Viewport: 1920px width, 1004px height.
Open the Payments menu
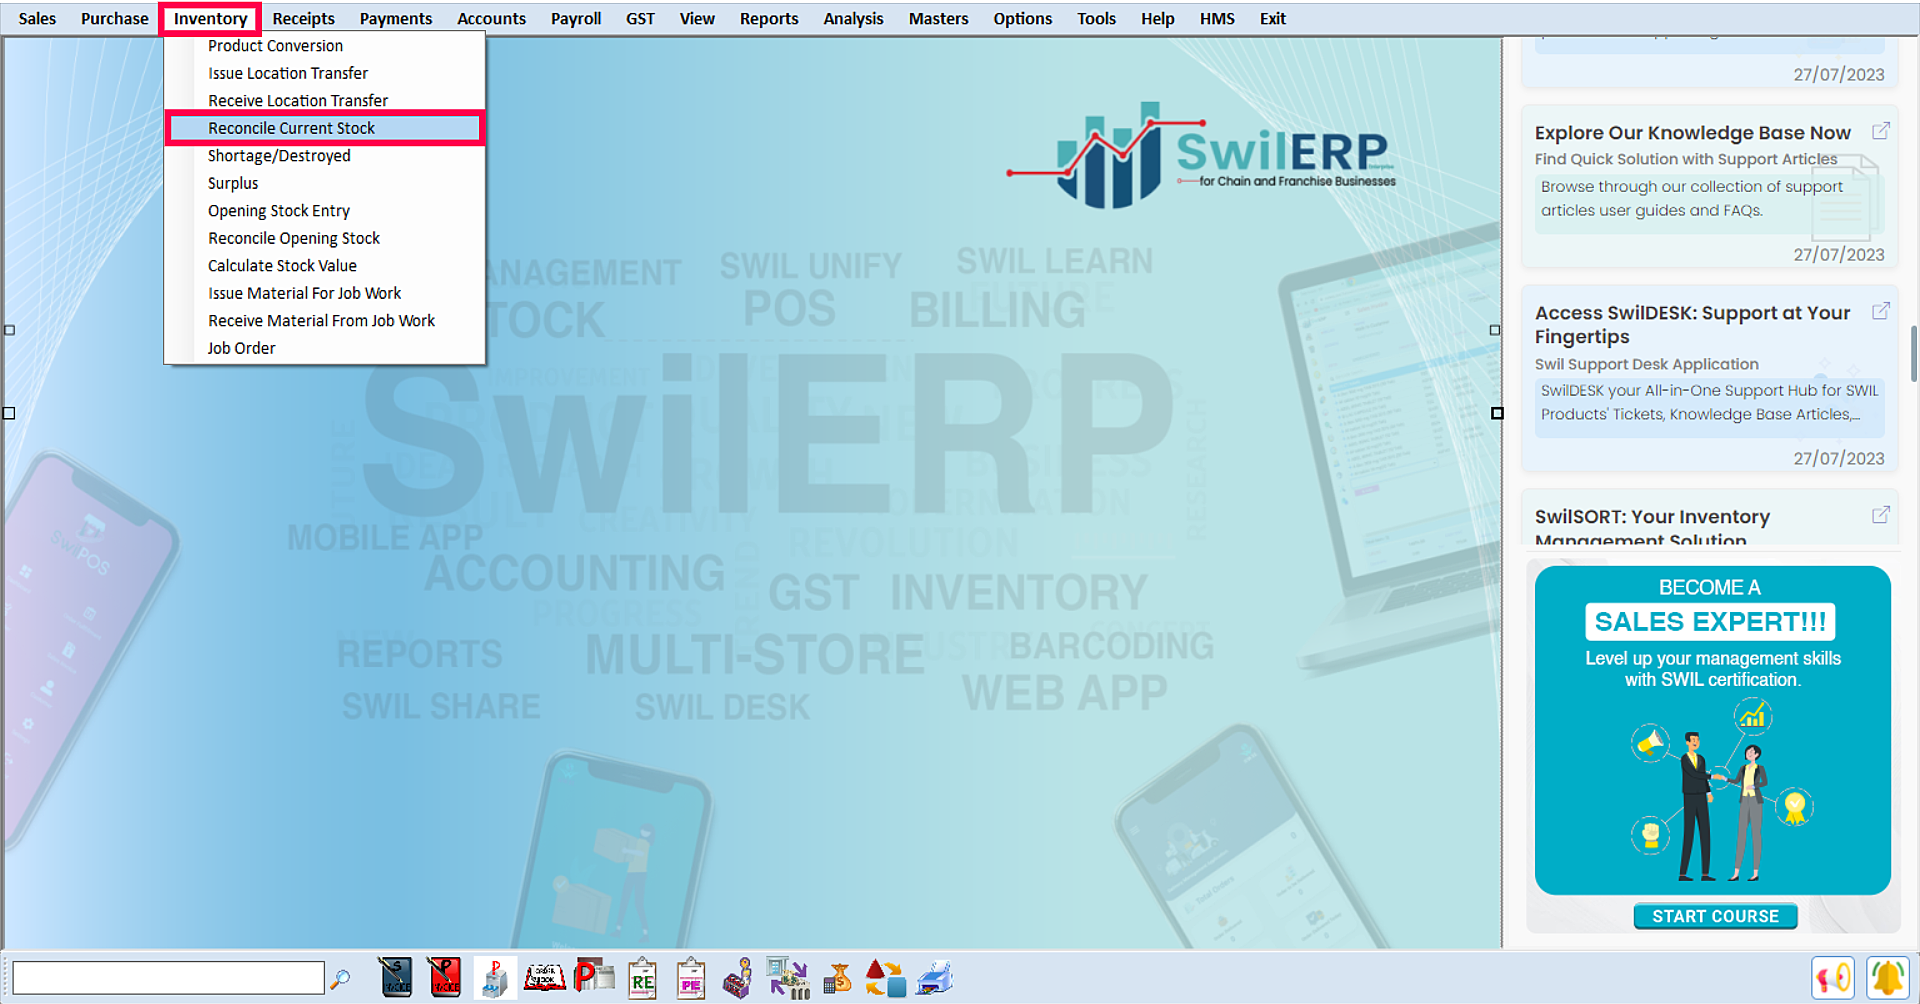(x=396, y=18)
